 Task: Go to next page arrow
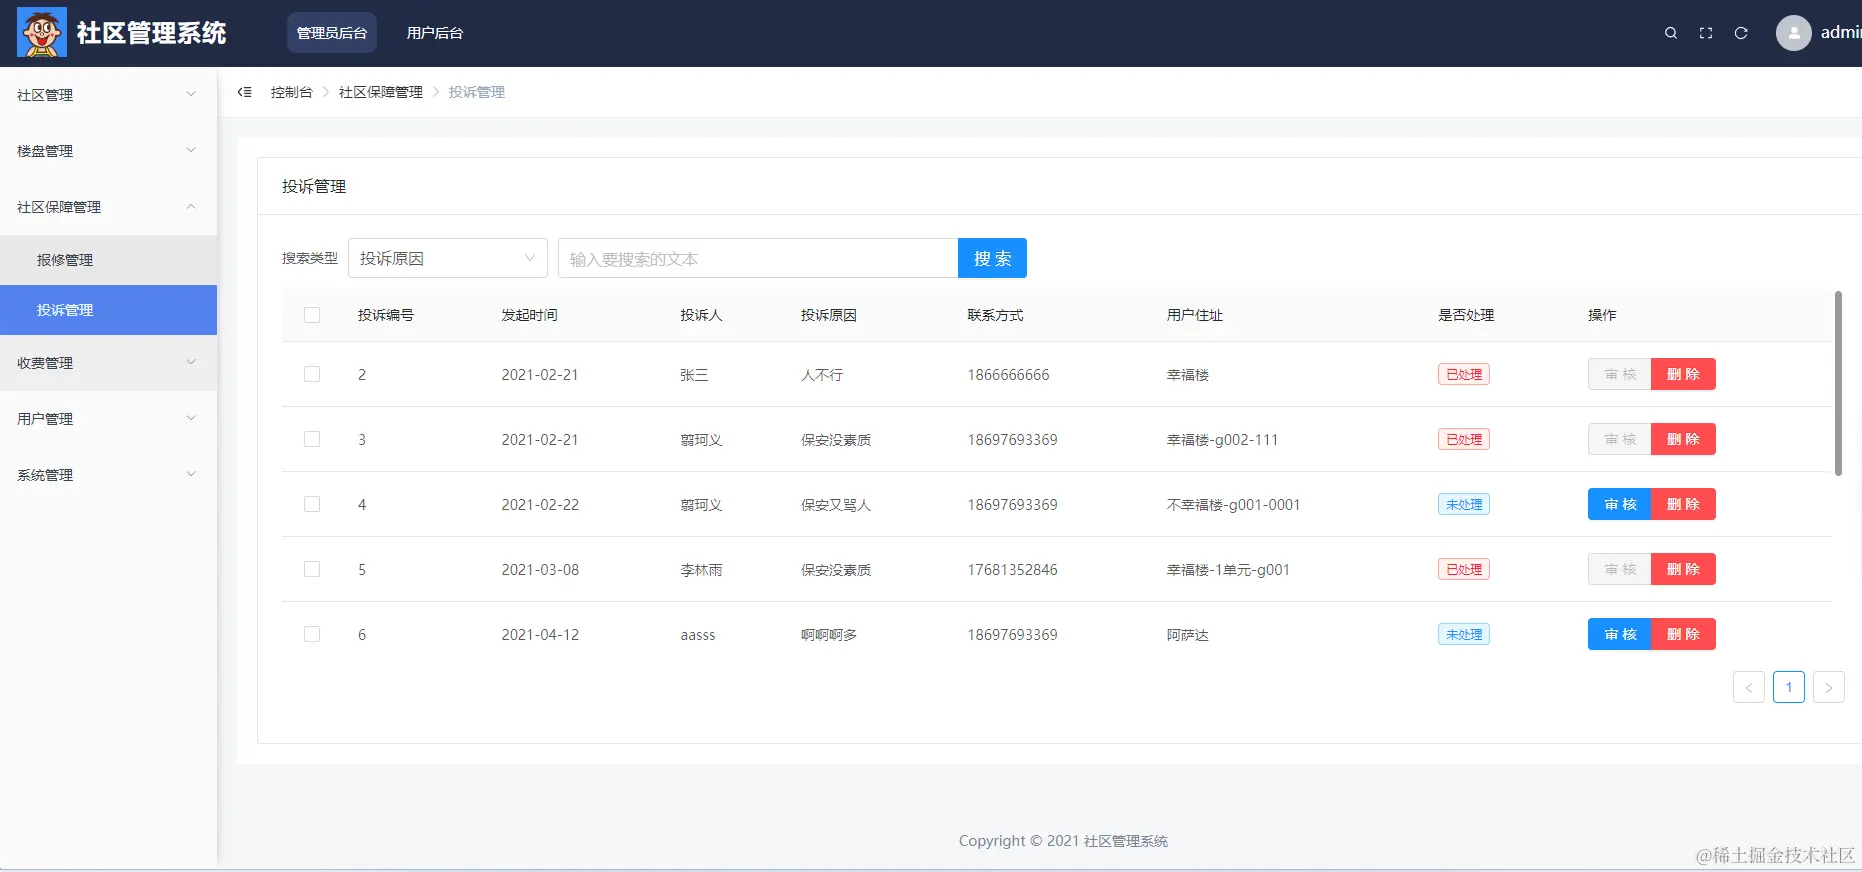(x=1829, y=687)
